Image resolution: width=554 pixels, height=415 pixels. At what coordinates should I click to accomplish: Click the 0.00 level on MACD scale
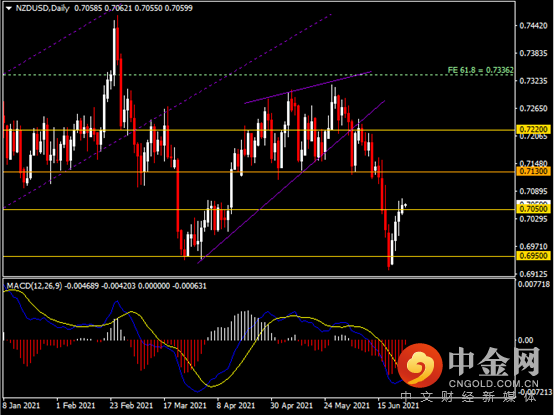[x=525, y=340]
